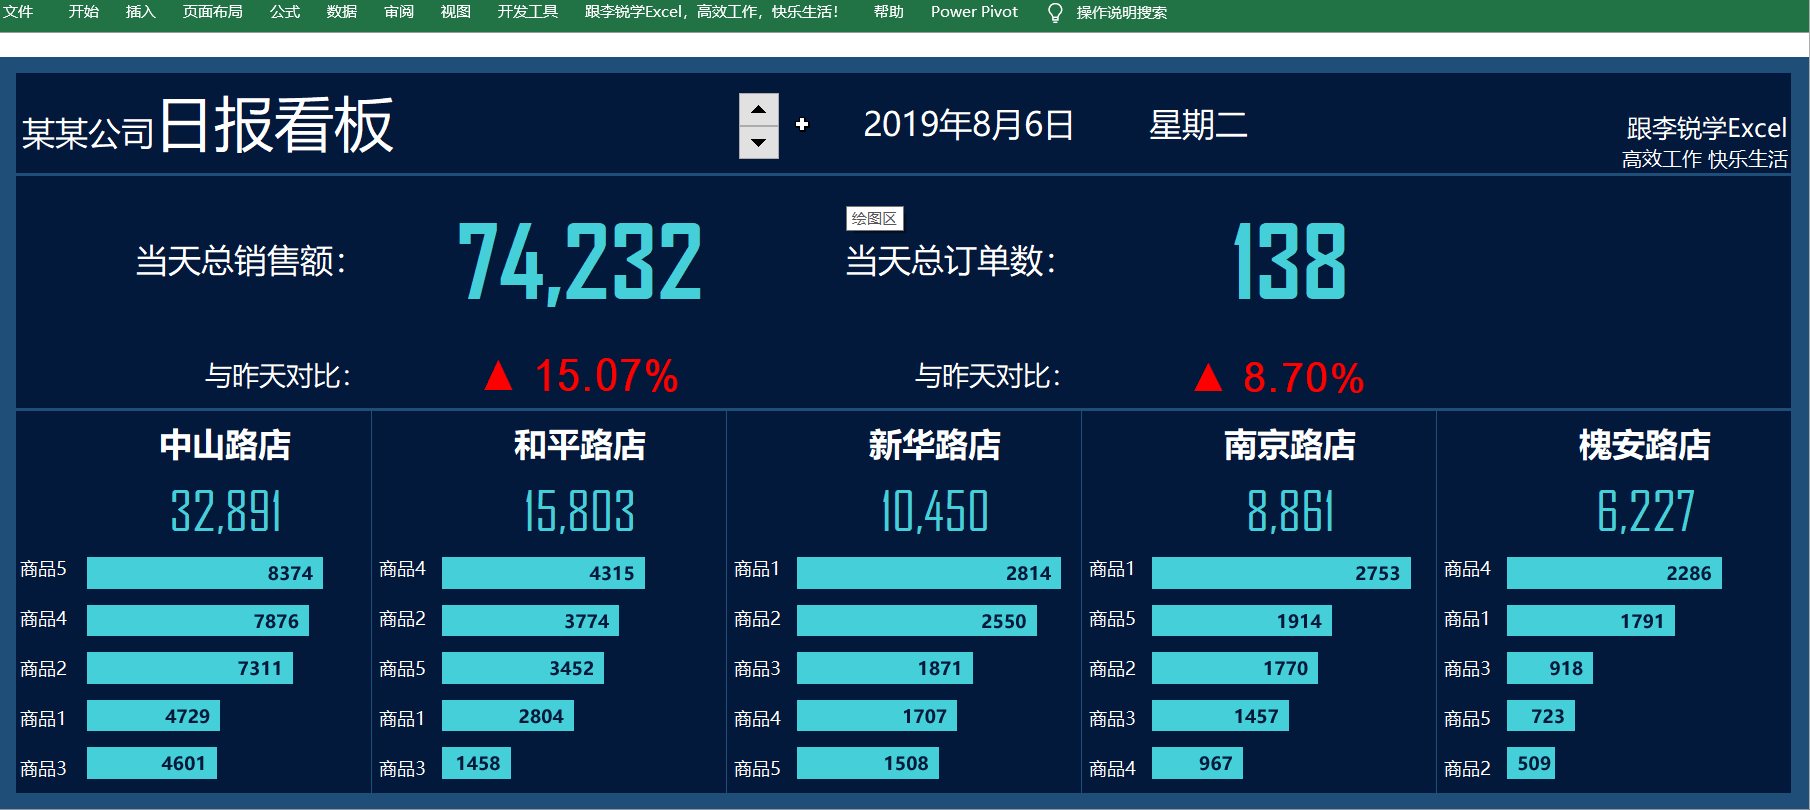Screen dimensions: 1810x810
Task: Click the 当天总销售额 label
Action: pos(241,262)
